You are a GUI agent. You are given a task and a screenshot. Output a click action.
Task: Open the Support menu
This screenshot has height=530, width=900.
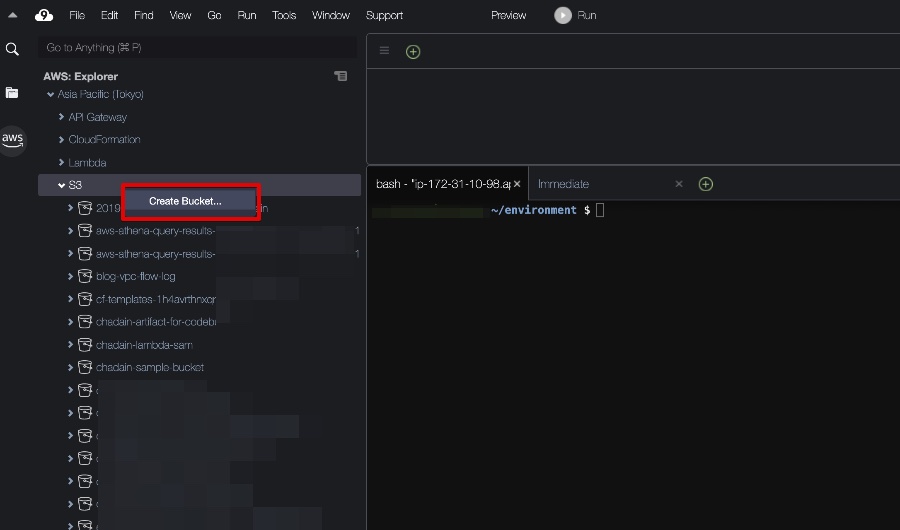click(x=384, y=16)
